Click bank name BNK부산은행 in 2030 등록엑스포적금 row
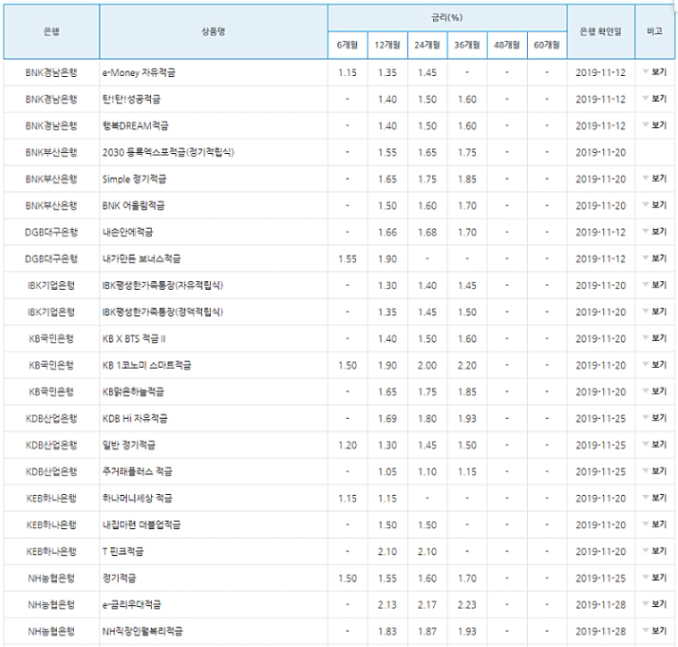Screen dimensions: 678x647 (x=51, y=152)
